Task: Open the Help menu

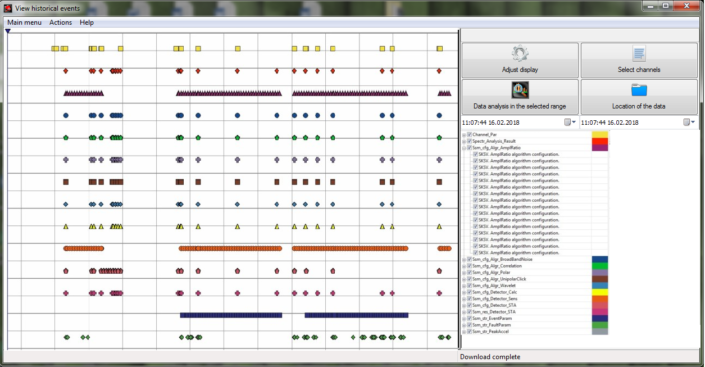Action: click(x=86, y=22)
